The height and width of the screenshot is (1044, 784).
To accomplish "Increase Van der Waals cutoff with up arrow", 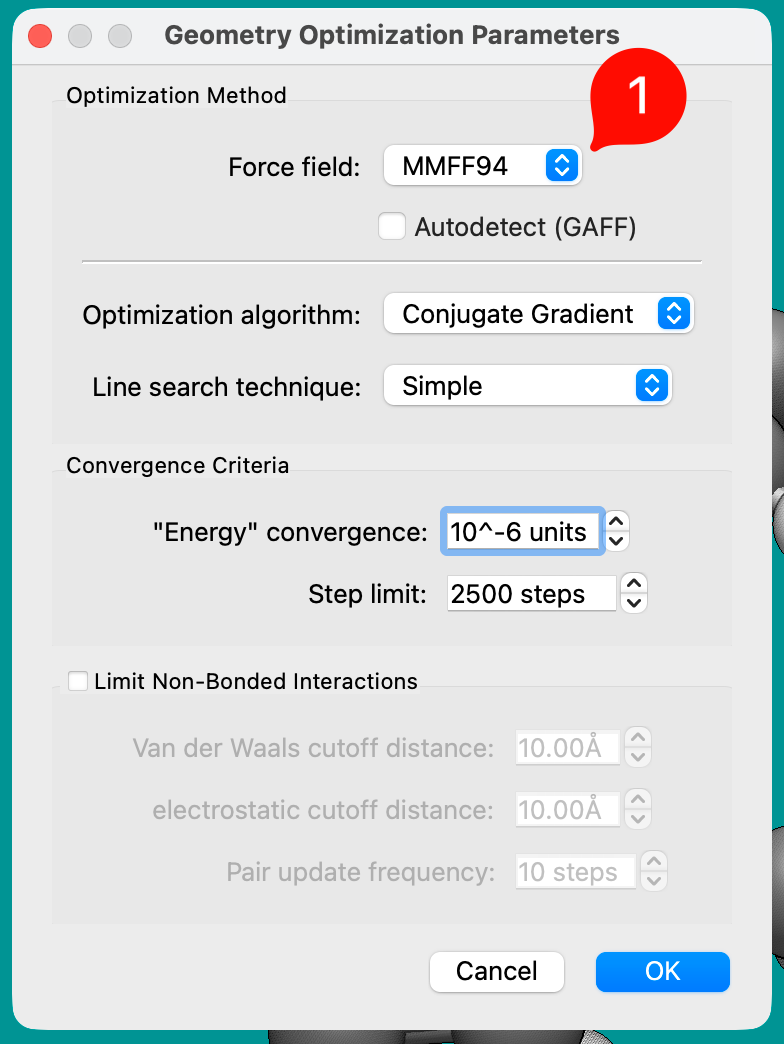I will [638, 738].
